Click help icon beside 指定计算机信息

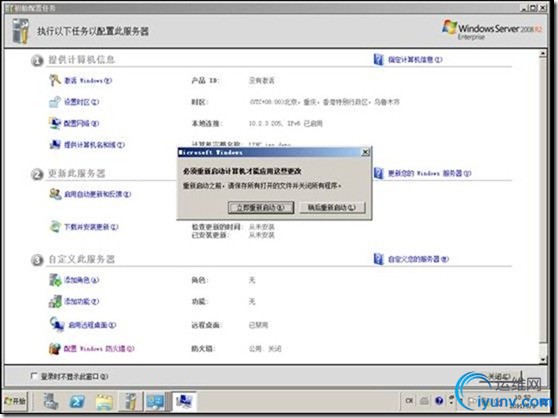pos(379,59)
